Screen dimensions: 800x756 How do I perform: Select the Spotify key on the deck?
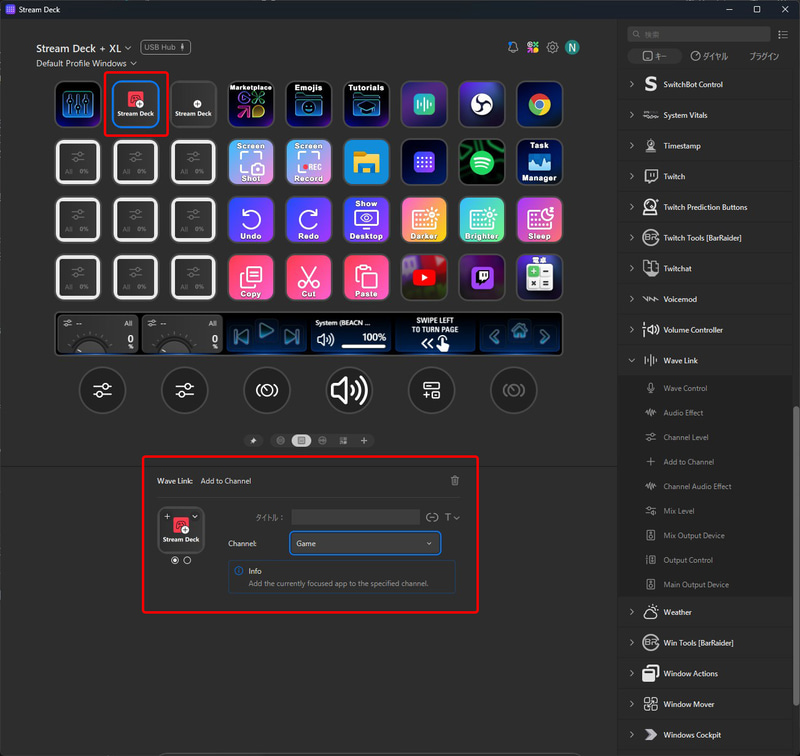pyautogui.click(x=481, y=161)
